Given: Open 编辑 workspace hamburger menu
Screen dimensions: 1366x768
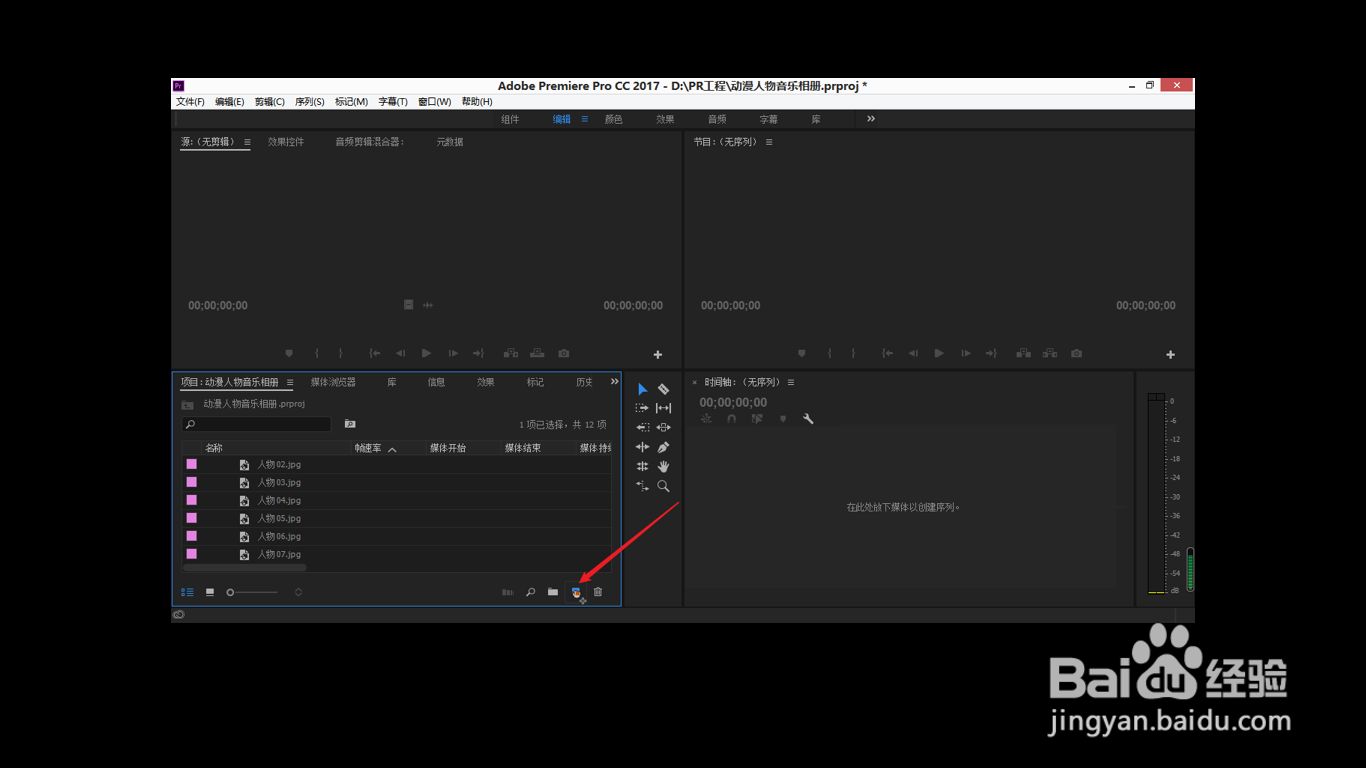Looking at the screenshot, I should [x=585, y=119].
